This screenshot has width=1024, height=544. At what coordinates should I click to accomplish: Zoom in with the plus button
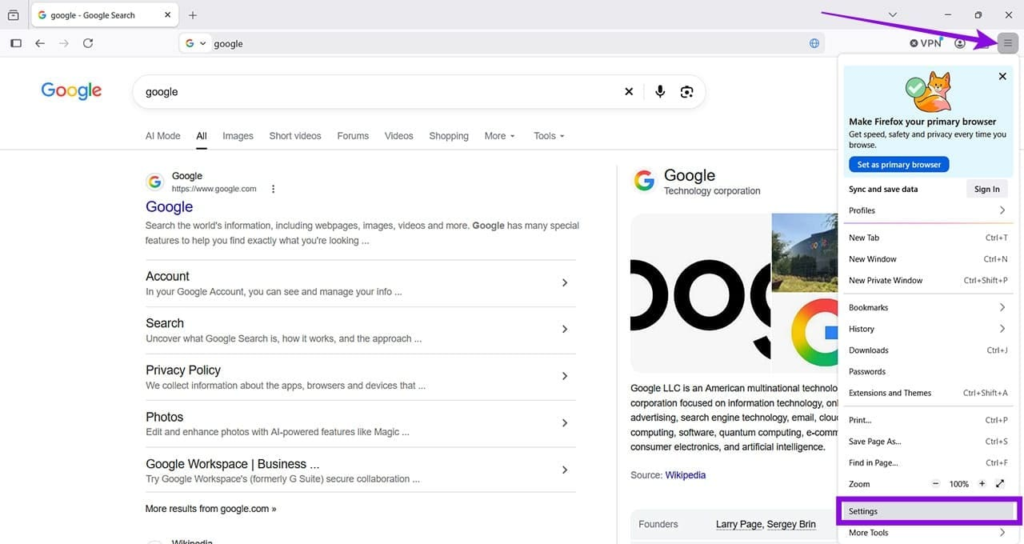click(982, 484)
